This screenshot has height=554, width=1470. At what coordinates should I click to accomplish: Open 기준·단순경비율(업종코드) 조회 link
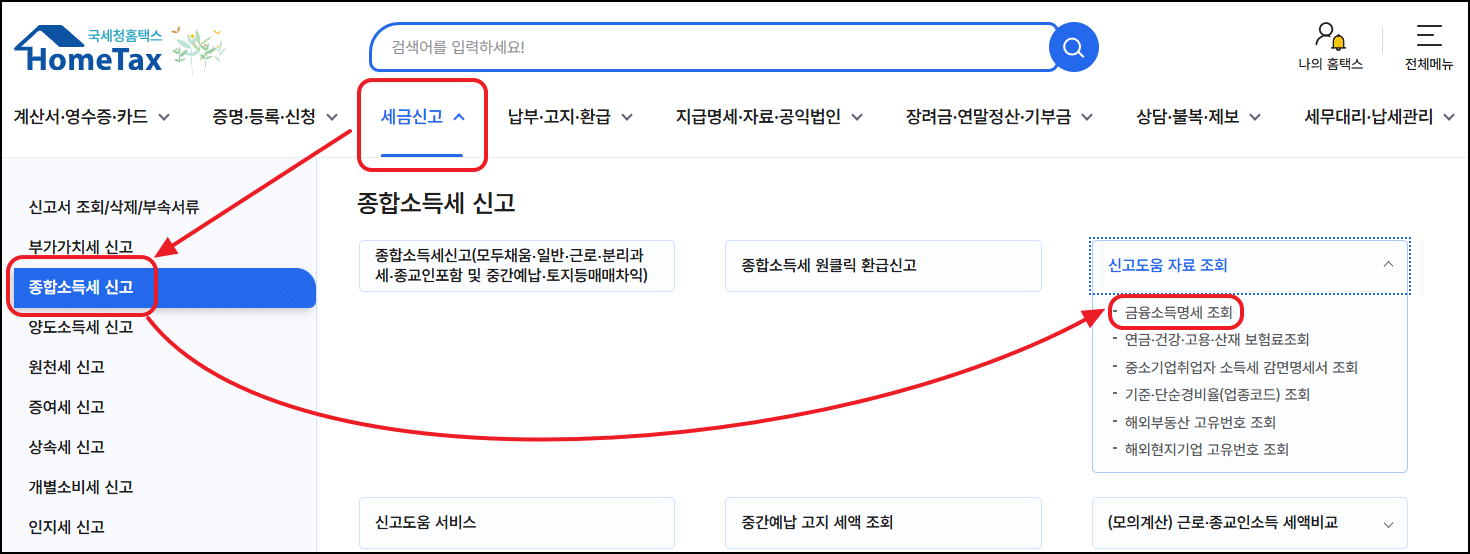point(1217,394)
